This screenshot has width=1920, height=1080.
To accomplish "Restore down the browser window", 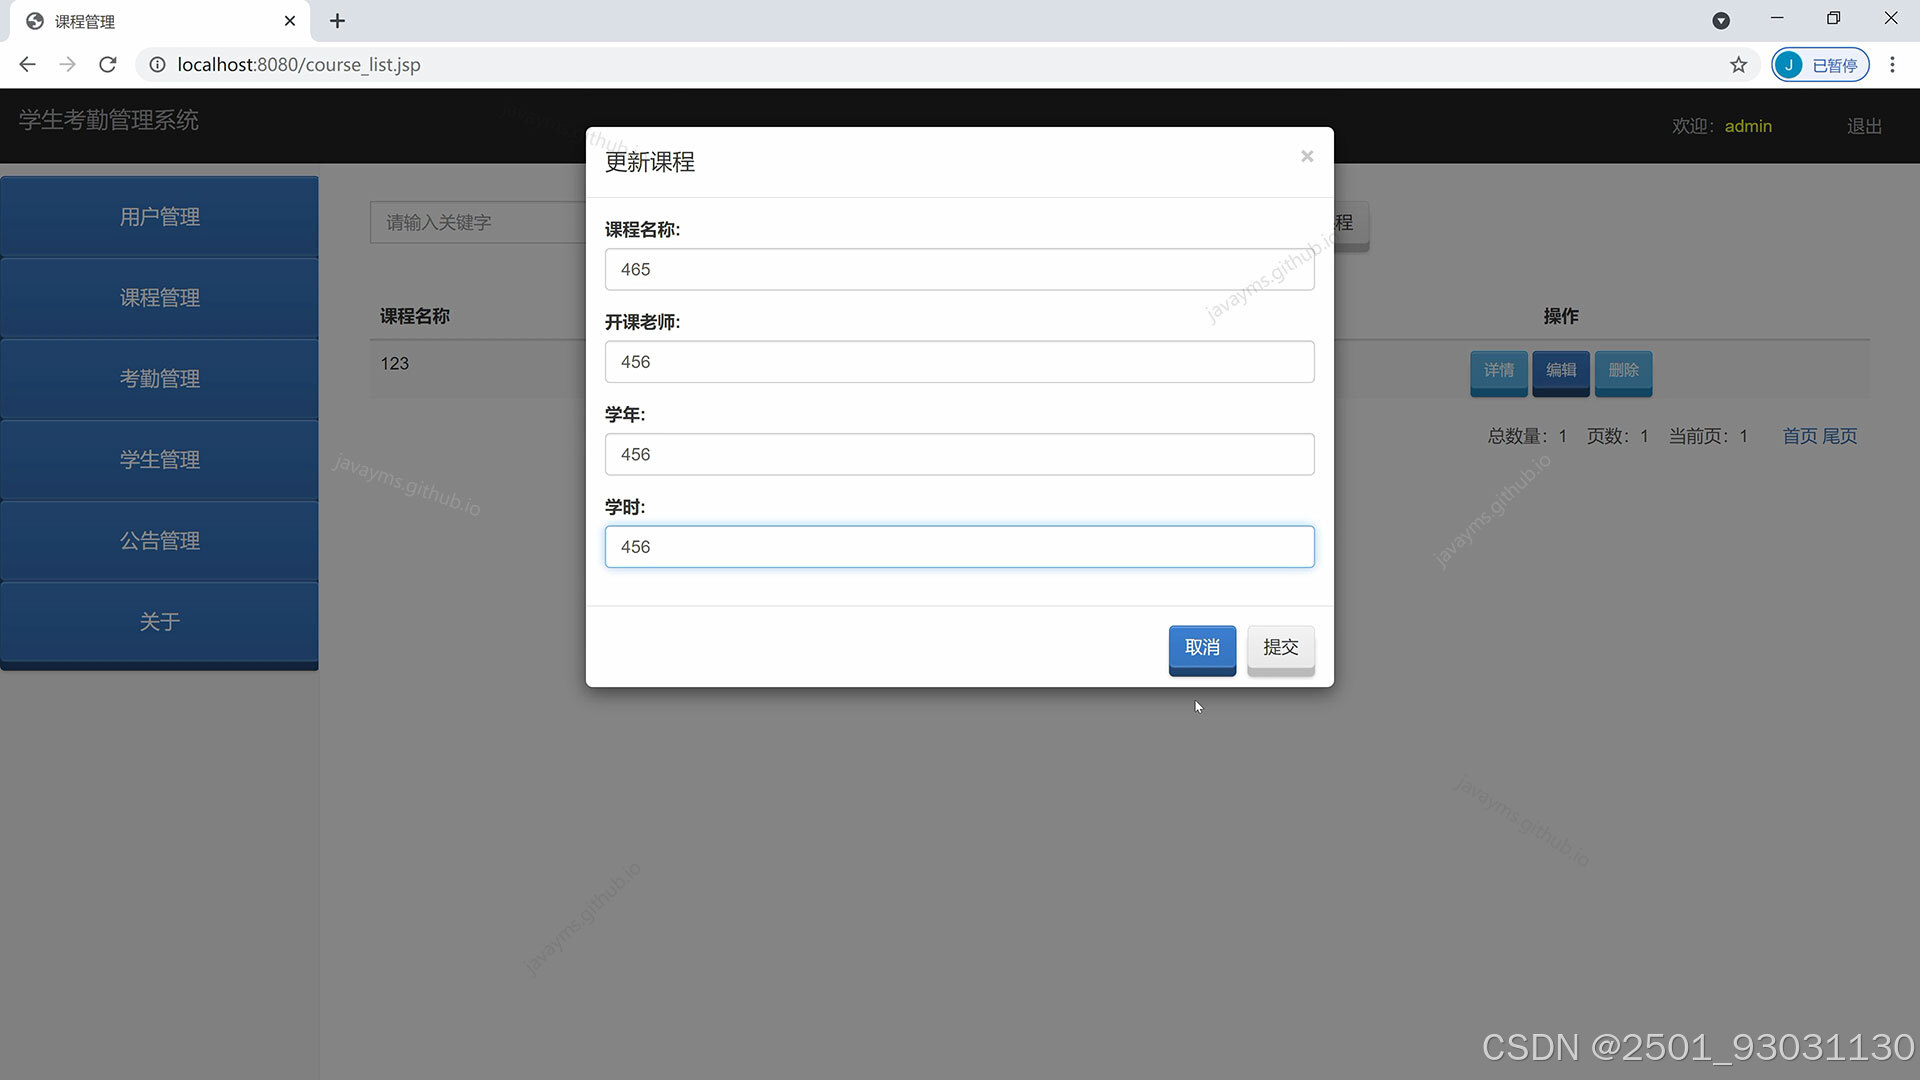I will (1833, 18).
